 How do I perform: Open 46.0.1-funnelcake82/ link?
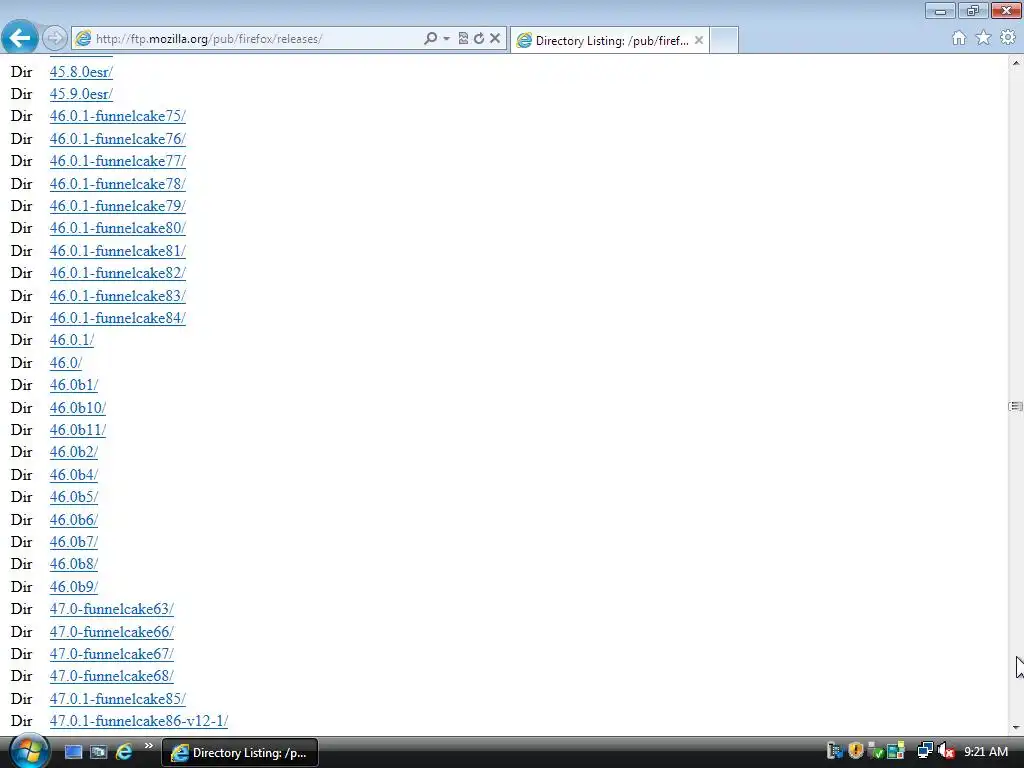(x=118, y=274)
